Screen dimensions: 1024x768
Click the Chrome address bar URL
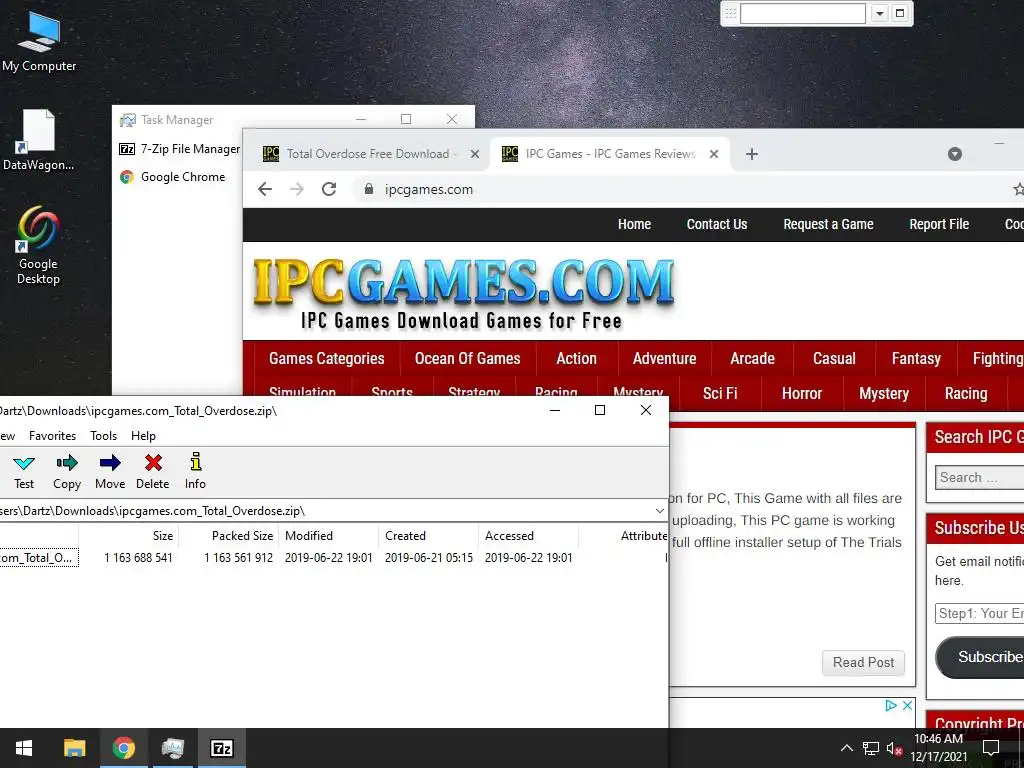tap(428, 189)
